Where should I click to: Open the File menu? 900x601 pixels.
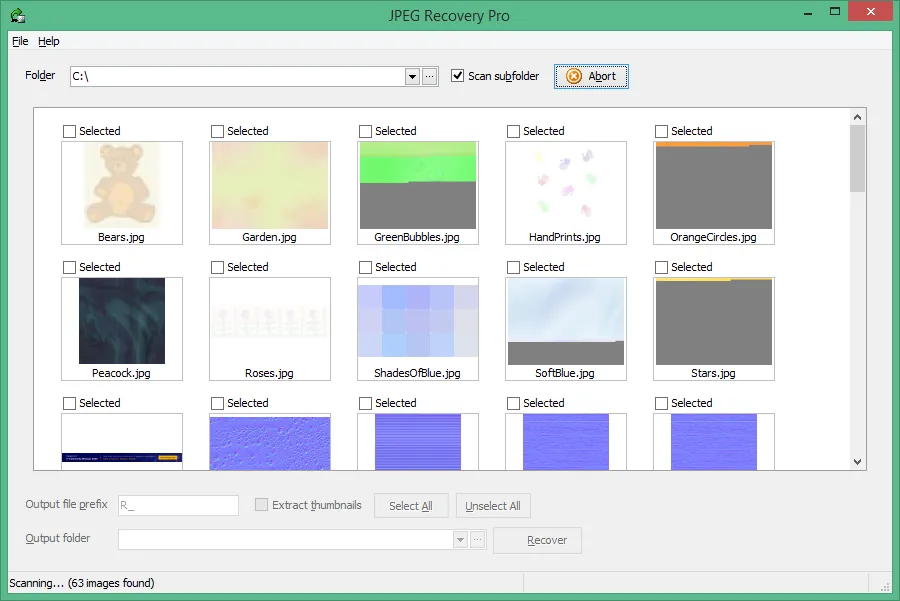point(20,41)
